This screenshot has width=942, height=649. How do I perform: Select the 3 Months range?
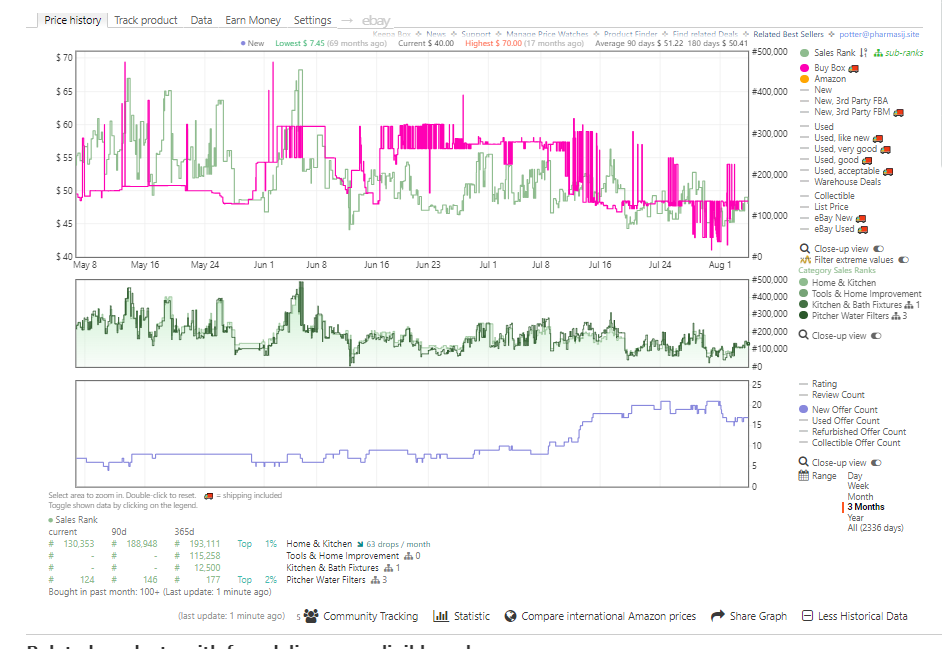[x=866, y=507]
